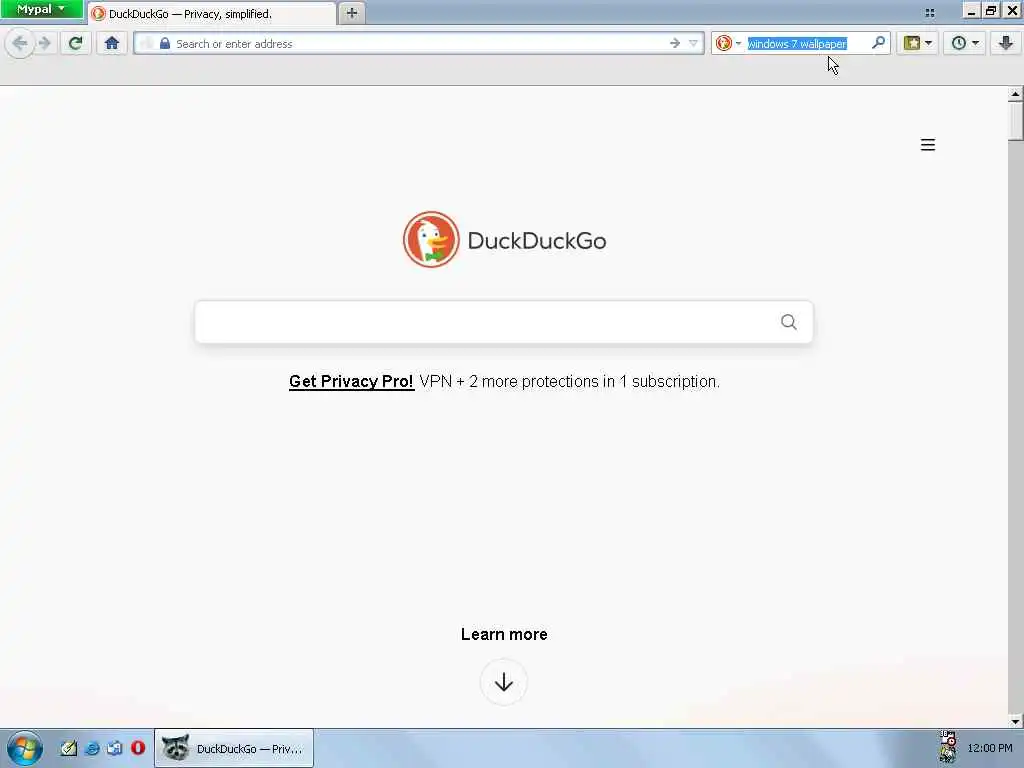1024x768 pixels.
Task: Click the page search magnifier button
Action: coord(788,322)
